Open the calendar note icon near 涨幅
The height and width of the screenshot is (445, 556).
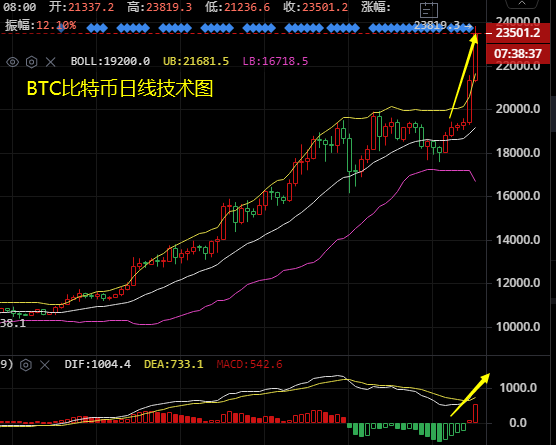point(429,10)
